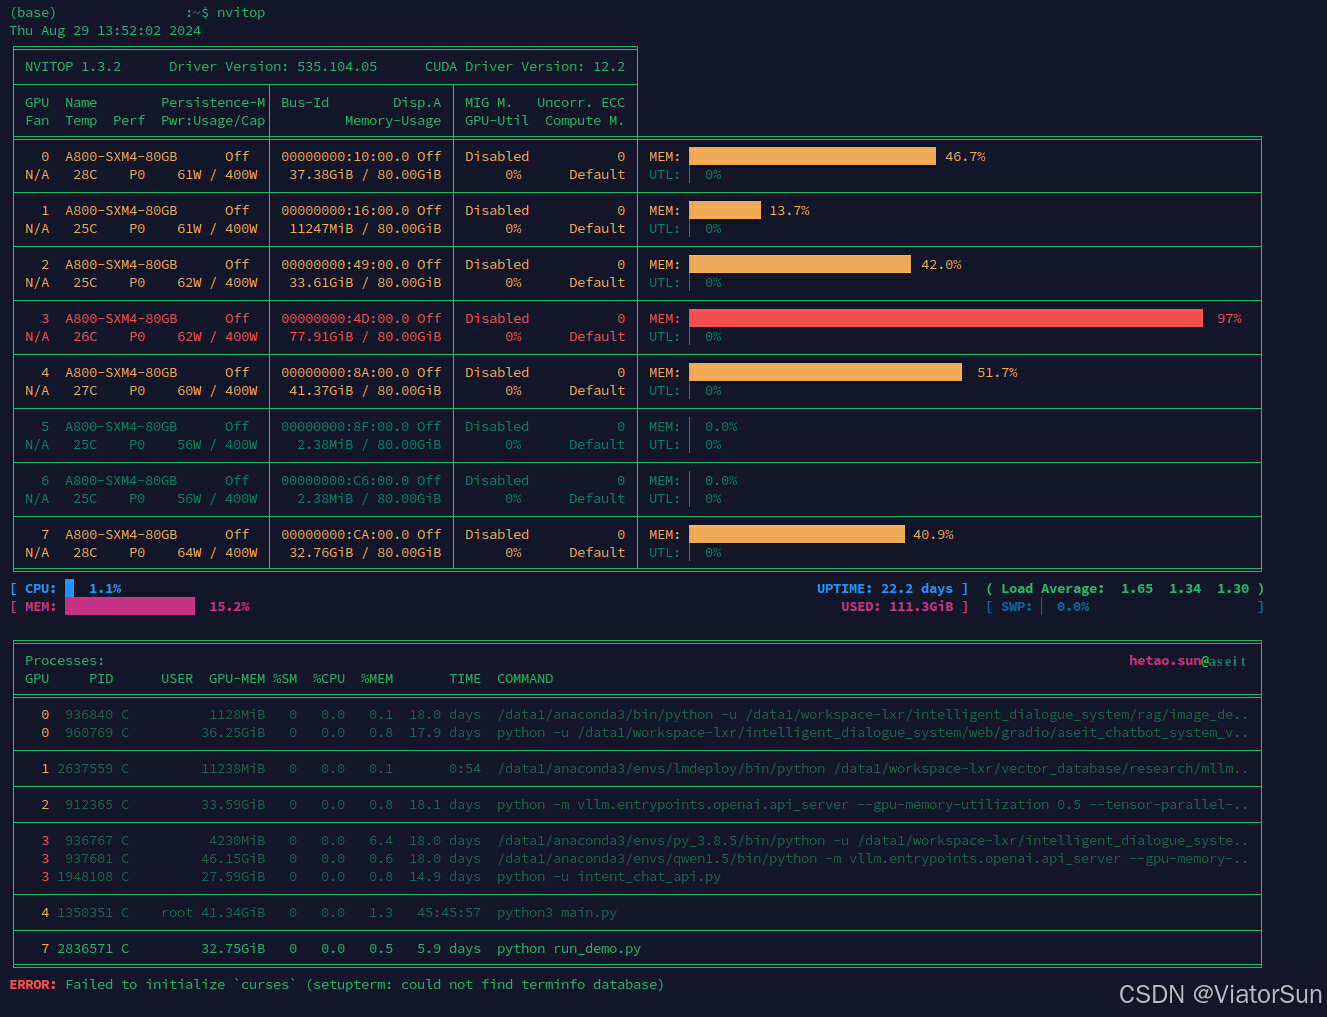Select '77.91GiB / 80.00GiB' memory usage of GPU 3

click(x=365, y=337)
